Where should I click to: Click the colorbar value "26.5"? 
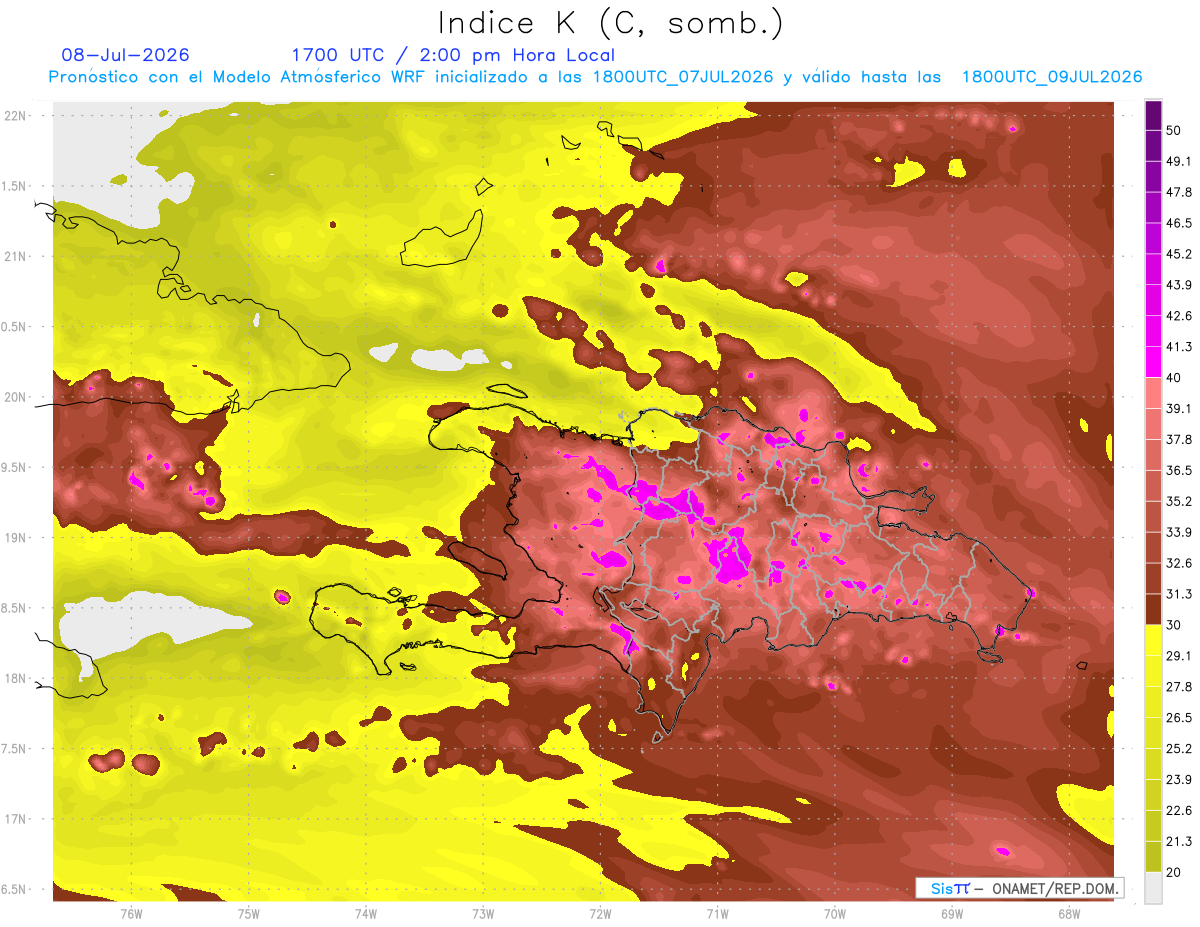click(1178, 718)
